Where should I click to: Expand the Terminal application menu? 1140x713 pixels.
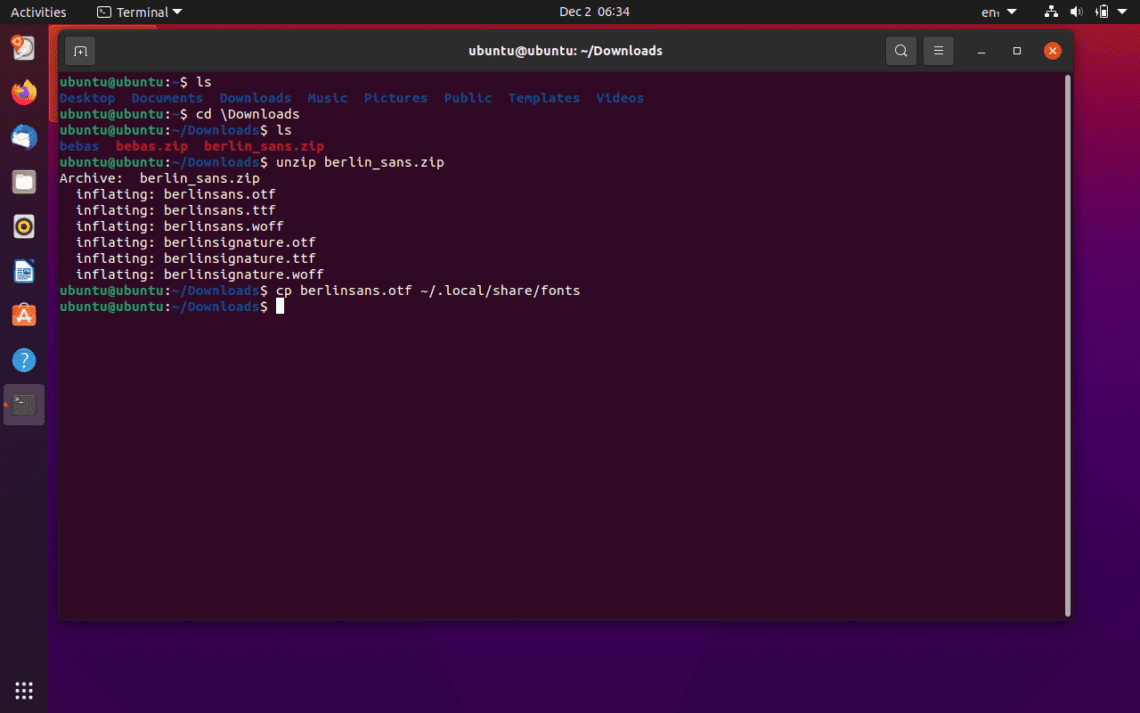(138, 11)
